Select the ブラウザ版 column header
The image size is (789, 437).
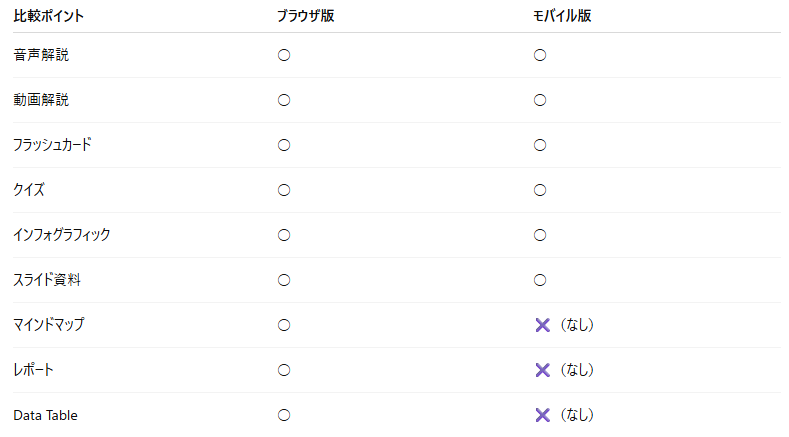305,16
